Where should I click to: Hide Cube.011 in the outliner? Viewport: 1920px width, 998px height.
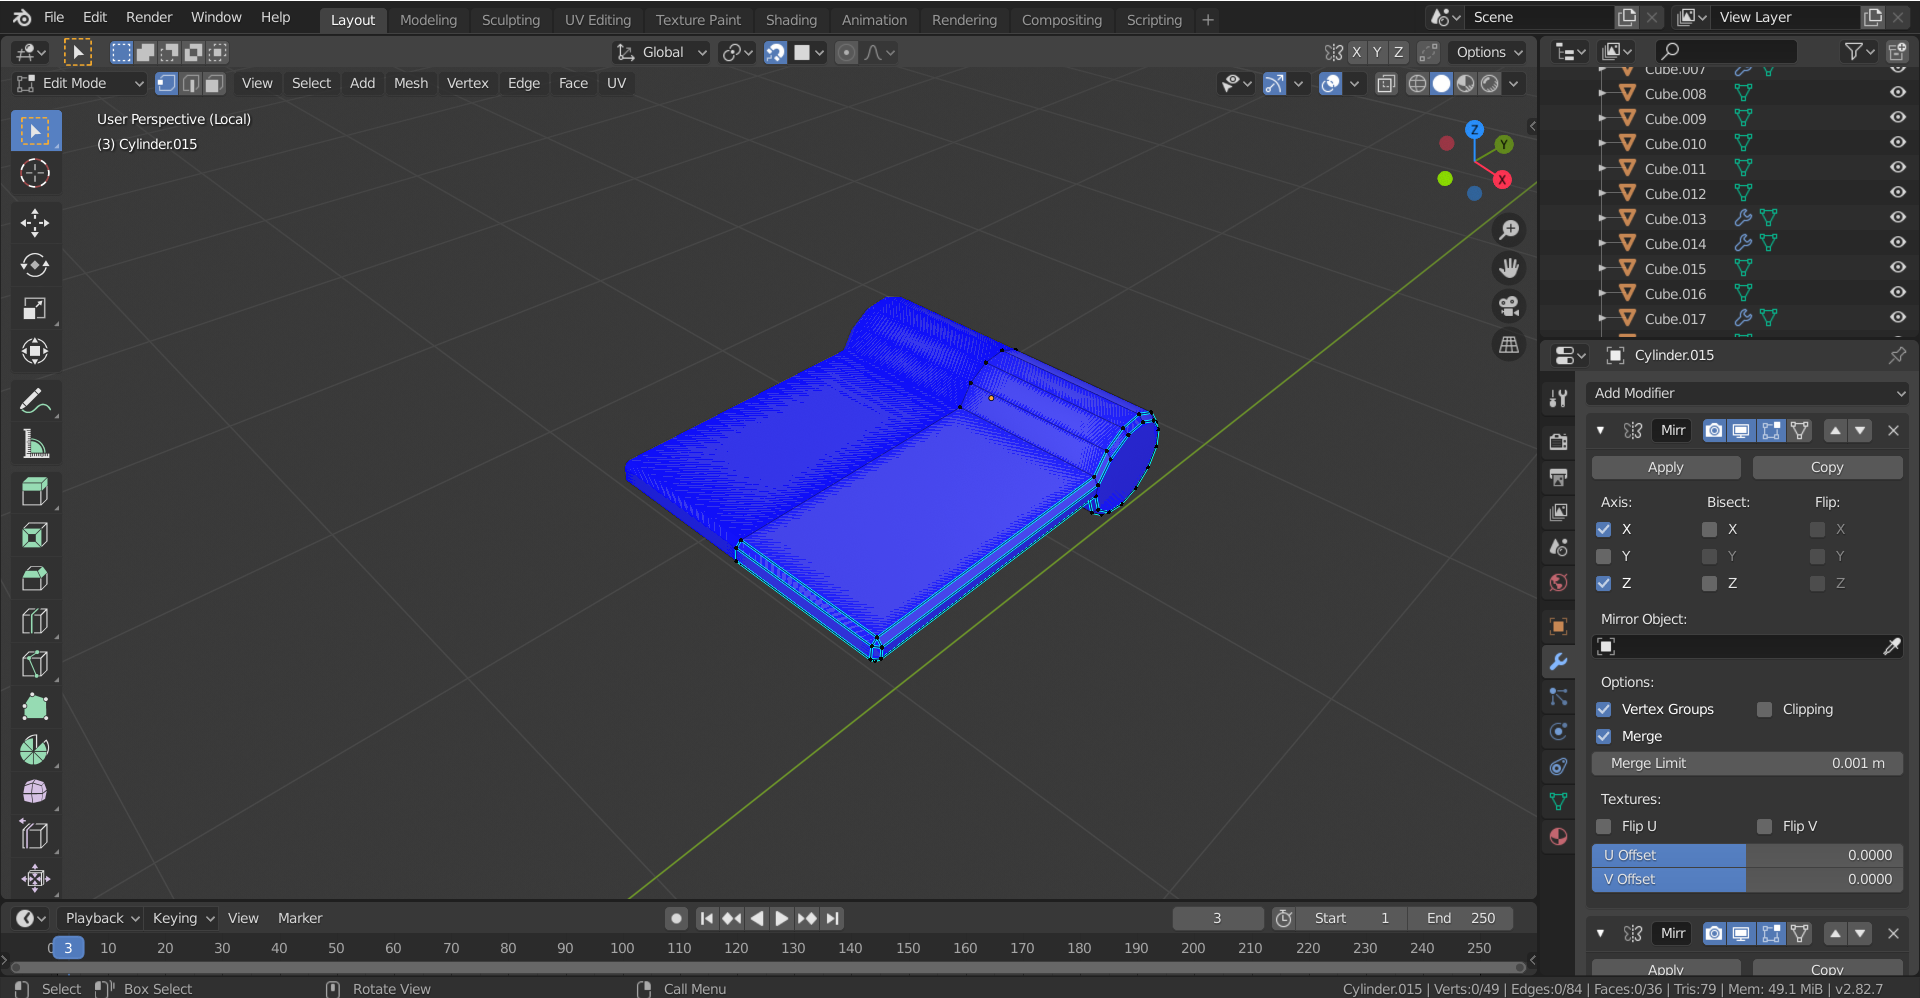click(1897, 168)
